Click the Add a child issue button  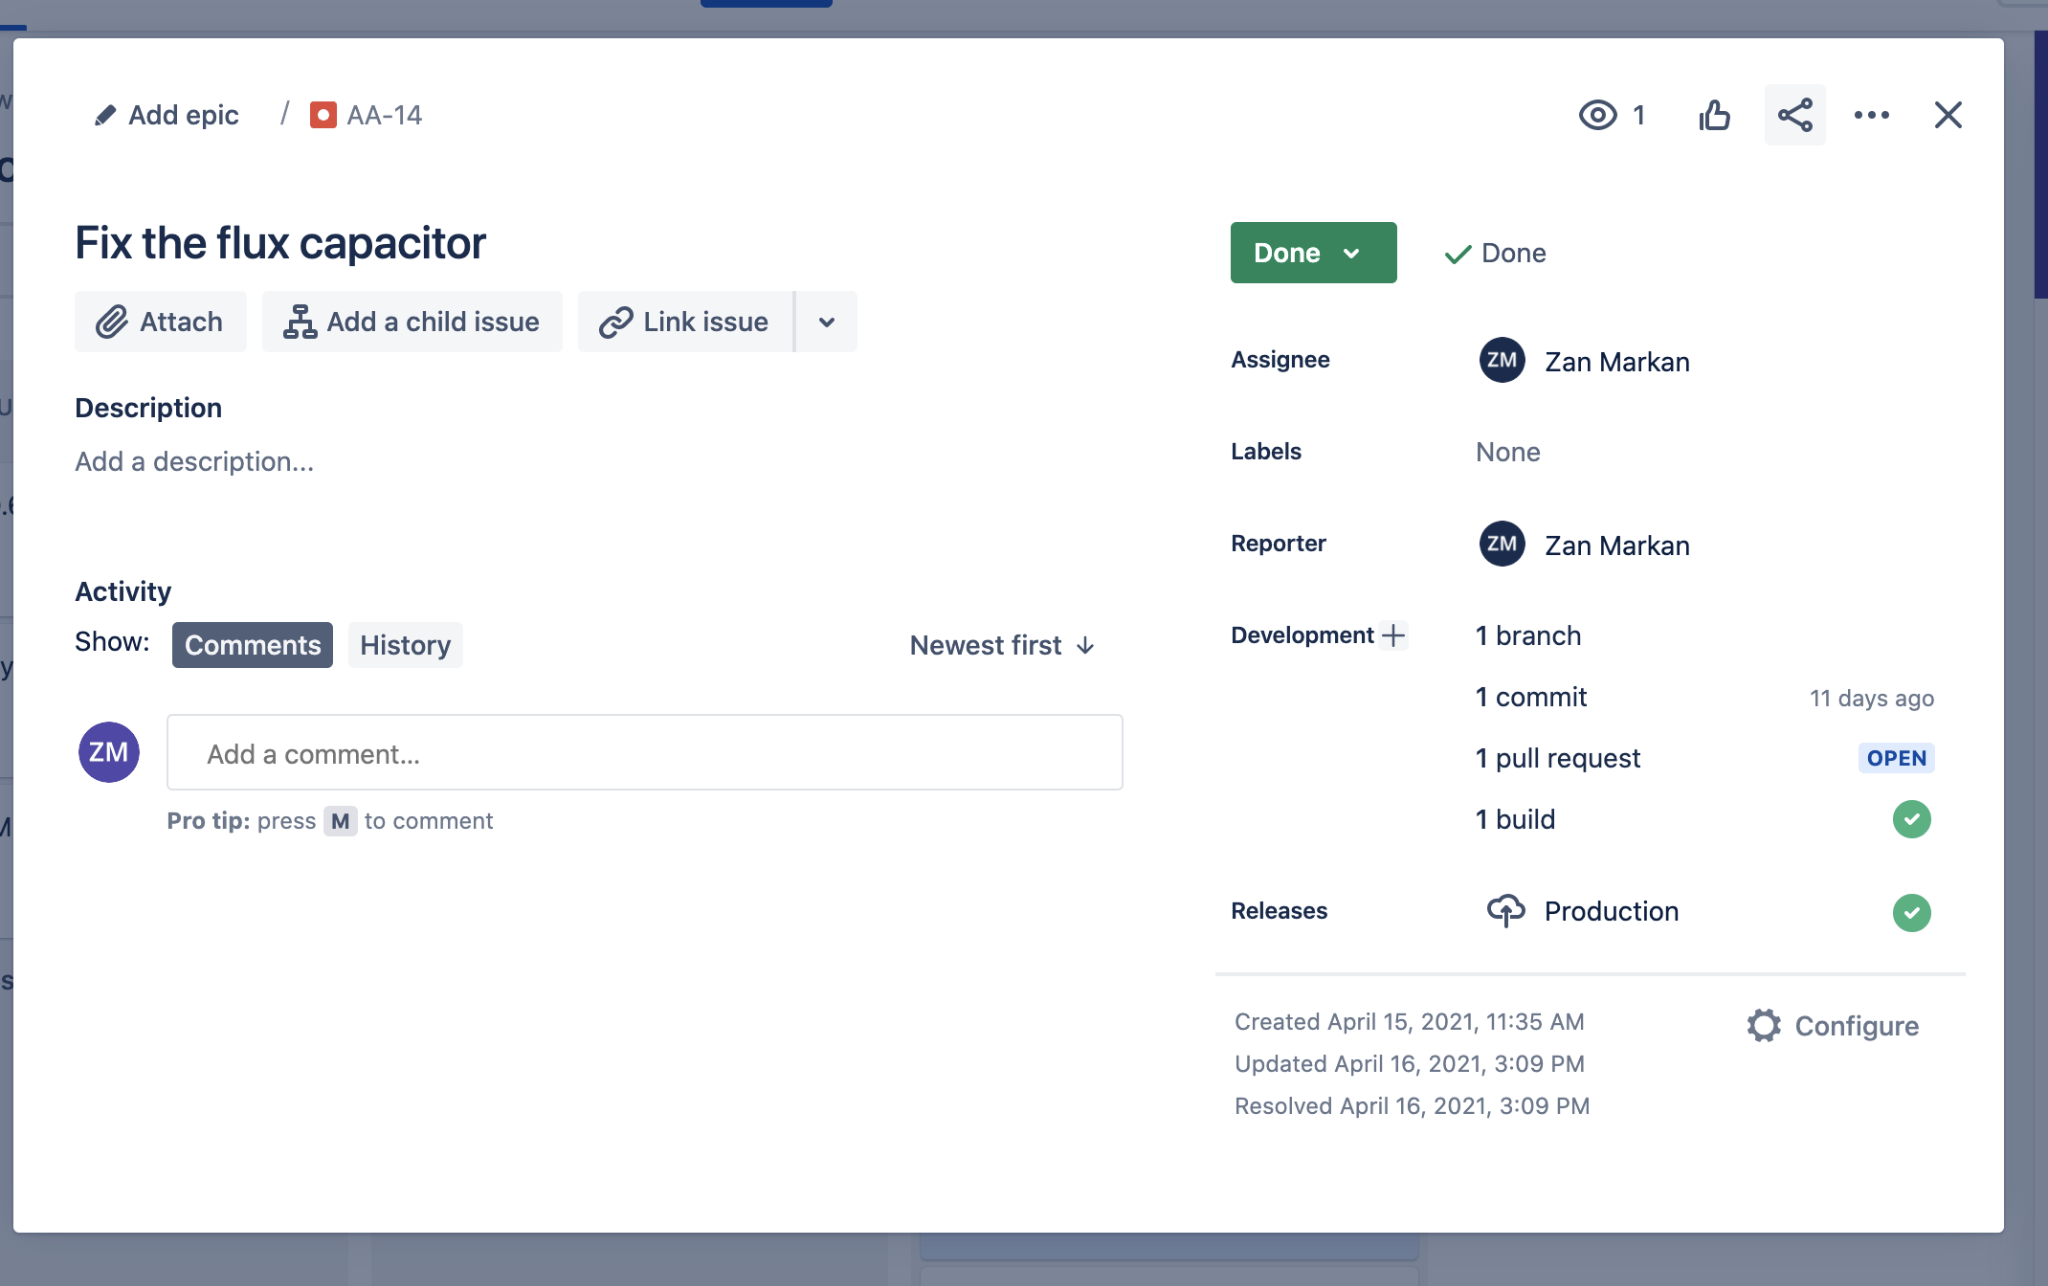click(x=412, y=322)
